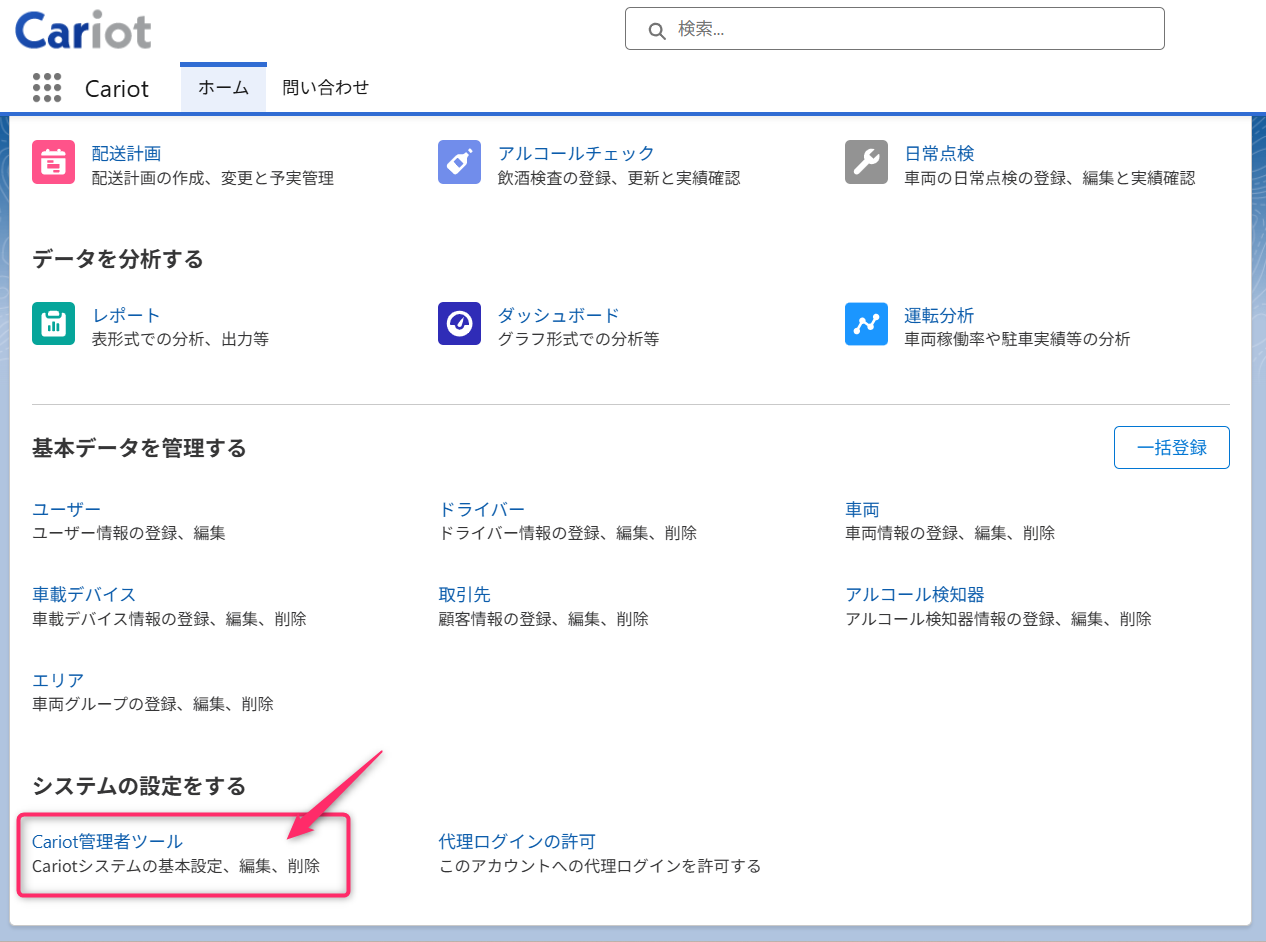
Task: Open the 車両 link
Action: (x=863, y=510)
